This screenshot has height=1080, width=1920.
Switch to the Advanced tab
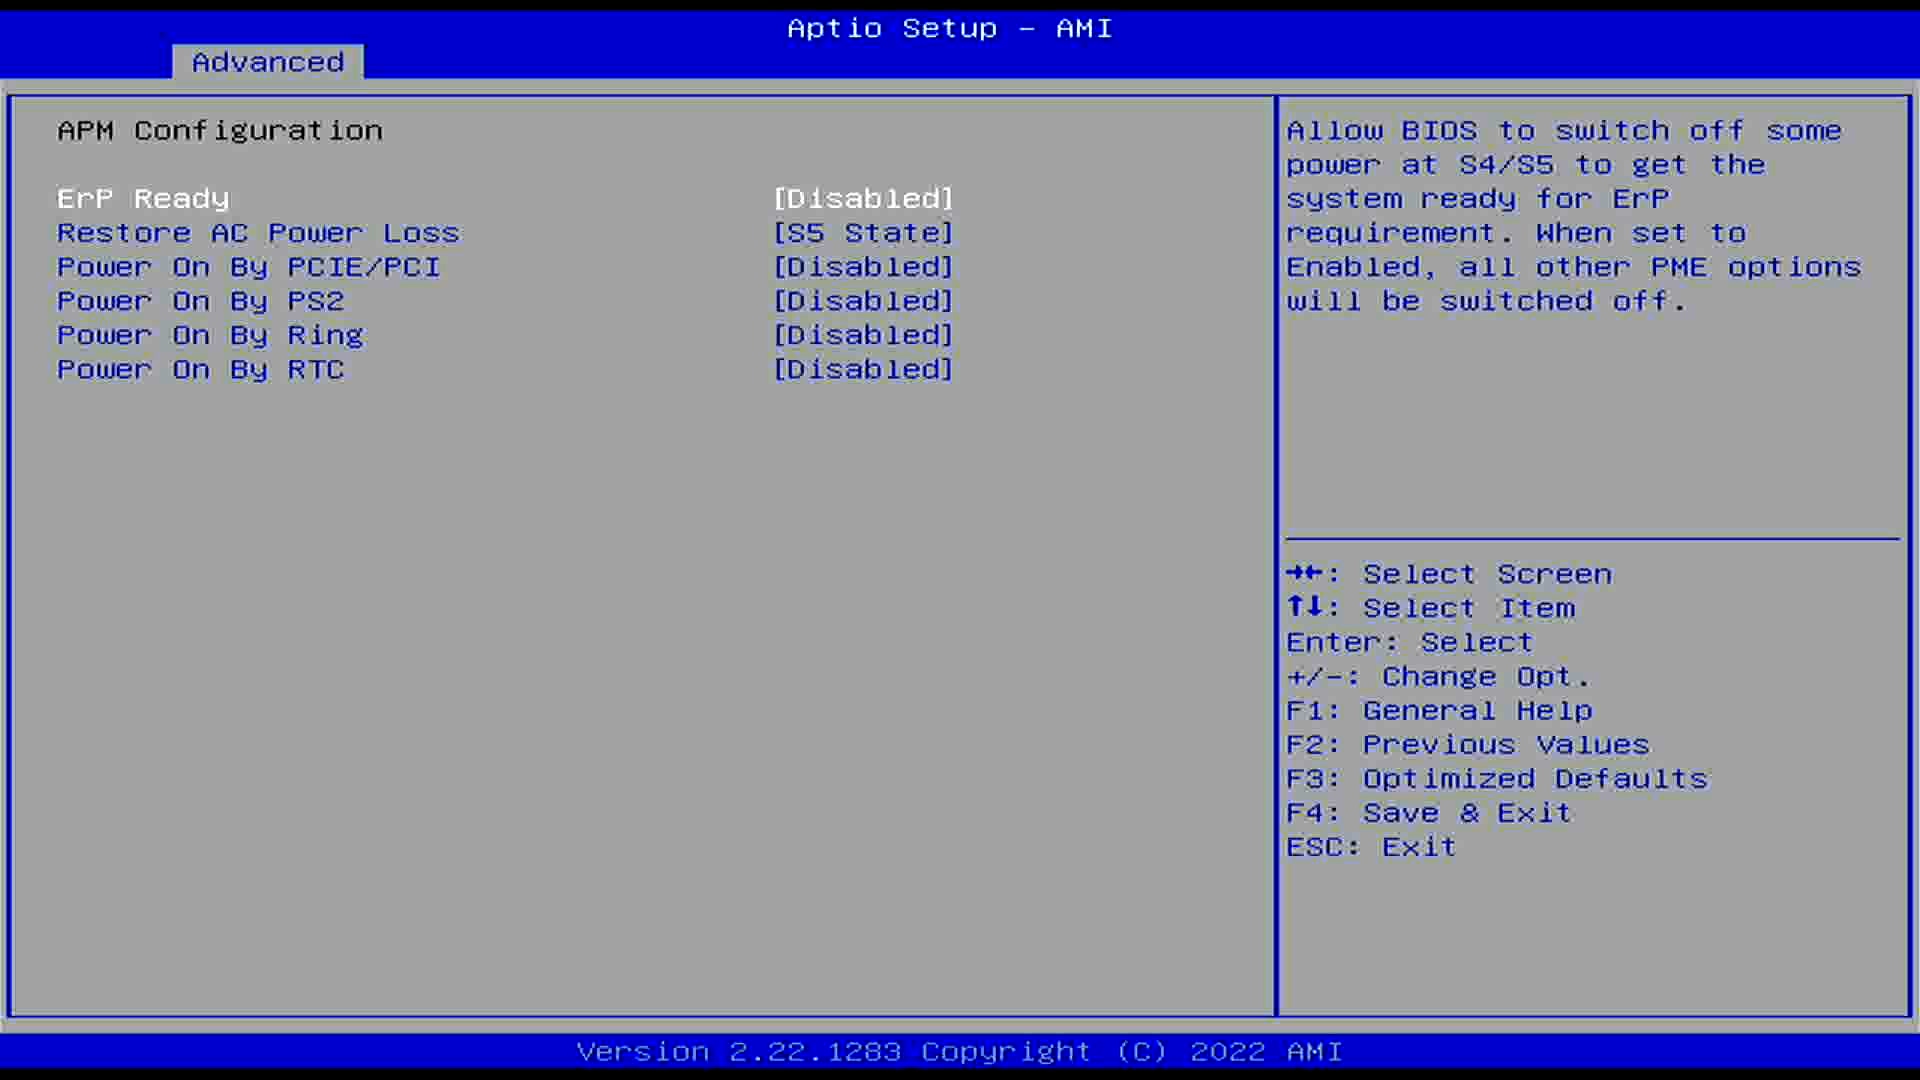click(268, 62)
